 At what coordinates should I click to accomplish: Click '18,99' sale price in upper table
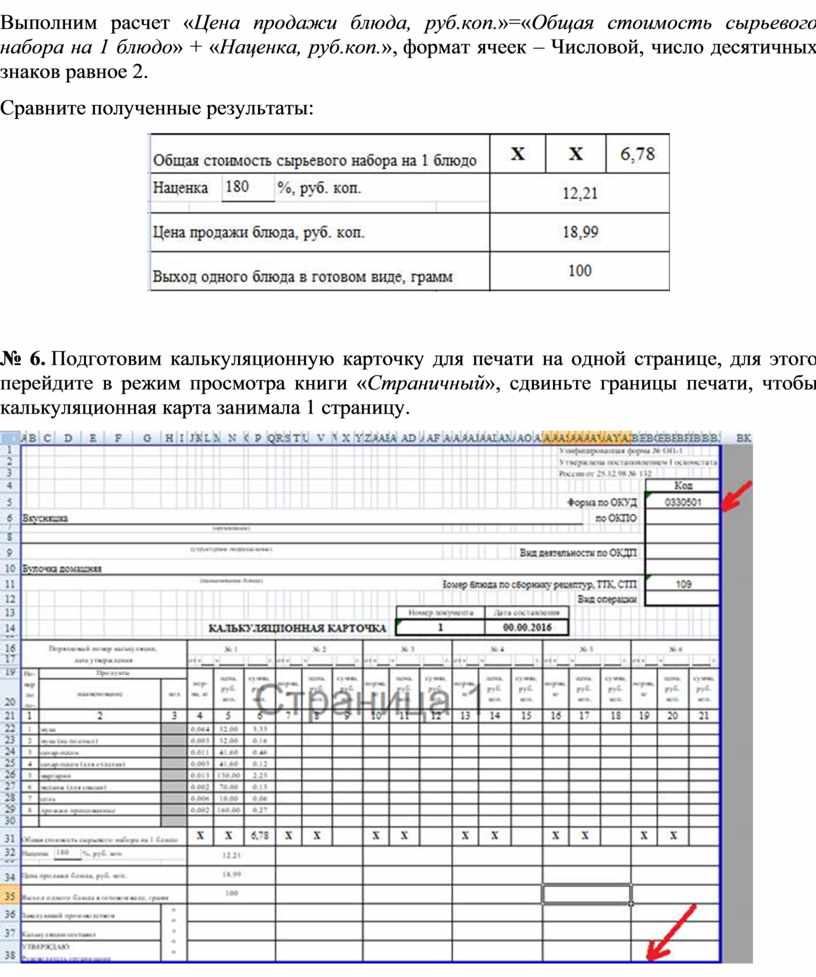point(579,232)
